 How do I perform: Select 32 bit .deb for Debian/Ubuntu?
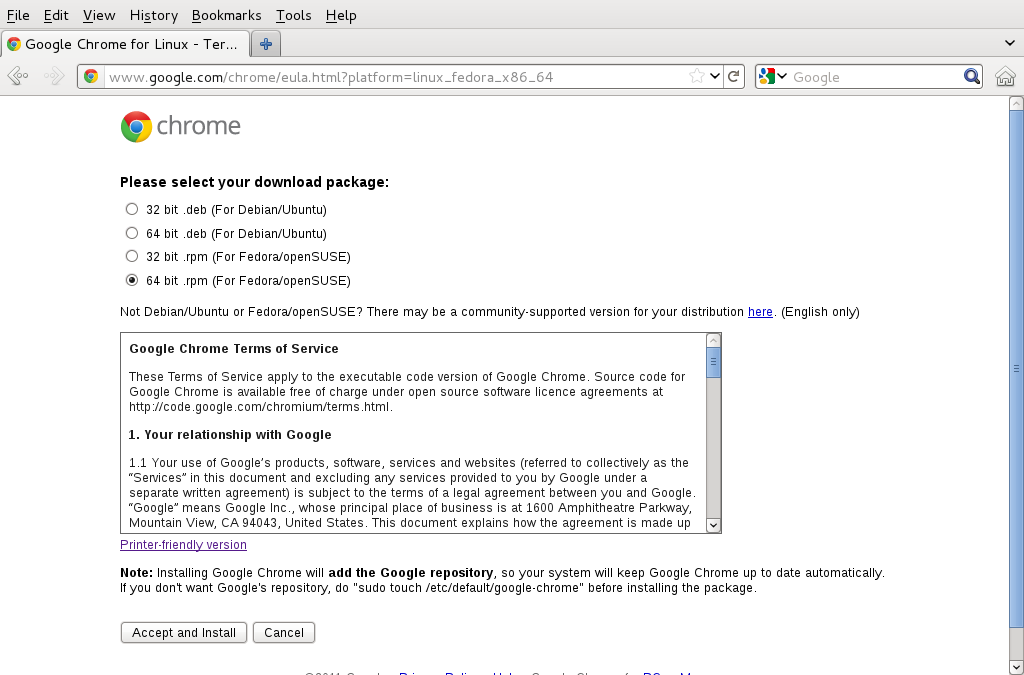click(x=132, y=209)
